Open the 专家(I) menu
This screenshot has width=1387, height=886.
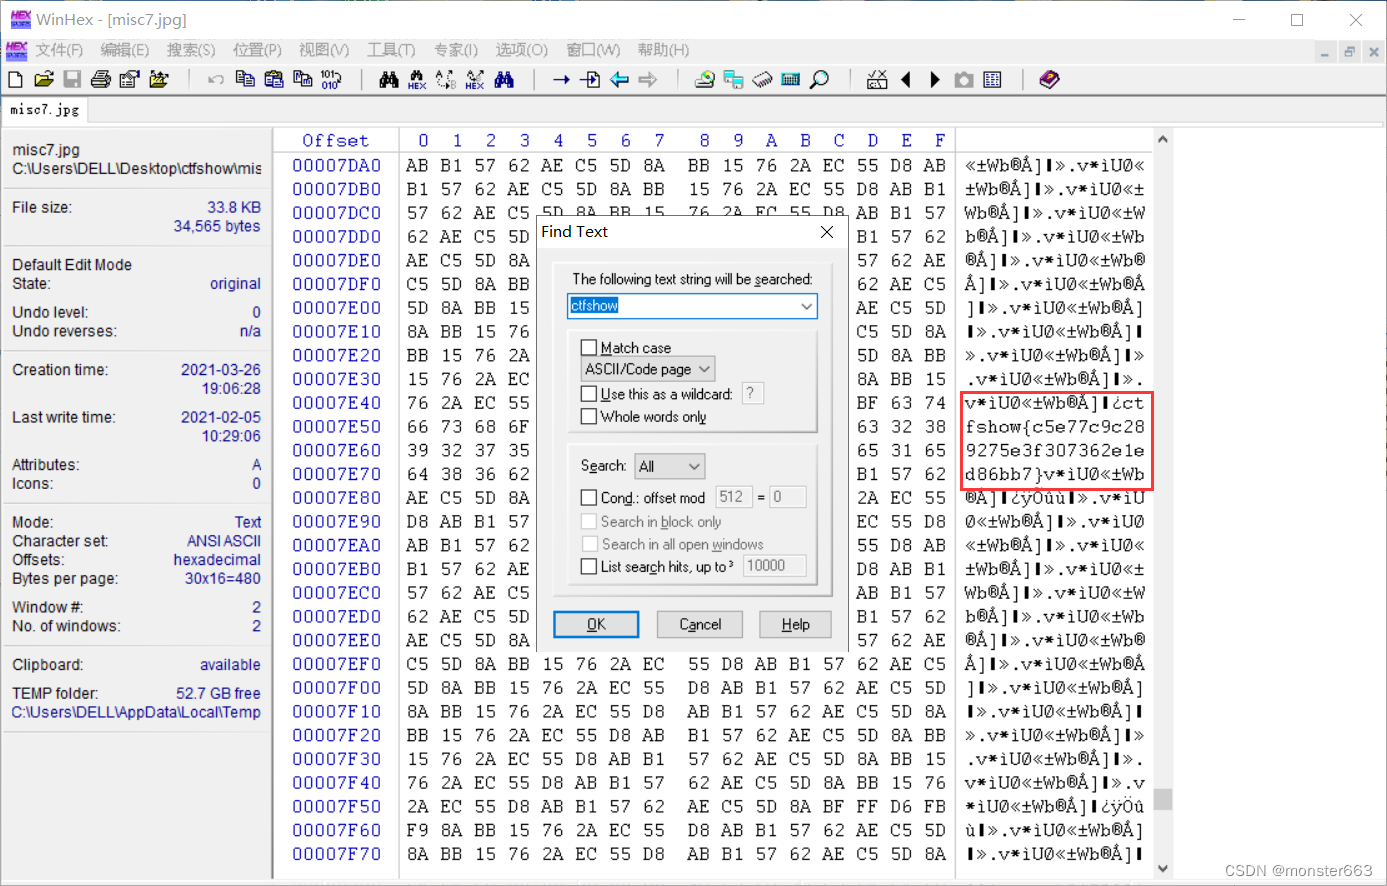(456, 50)
